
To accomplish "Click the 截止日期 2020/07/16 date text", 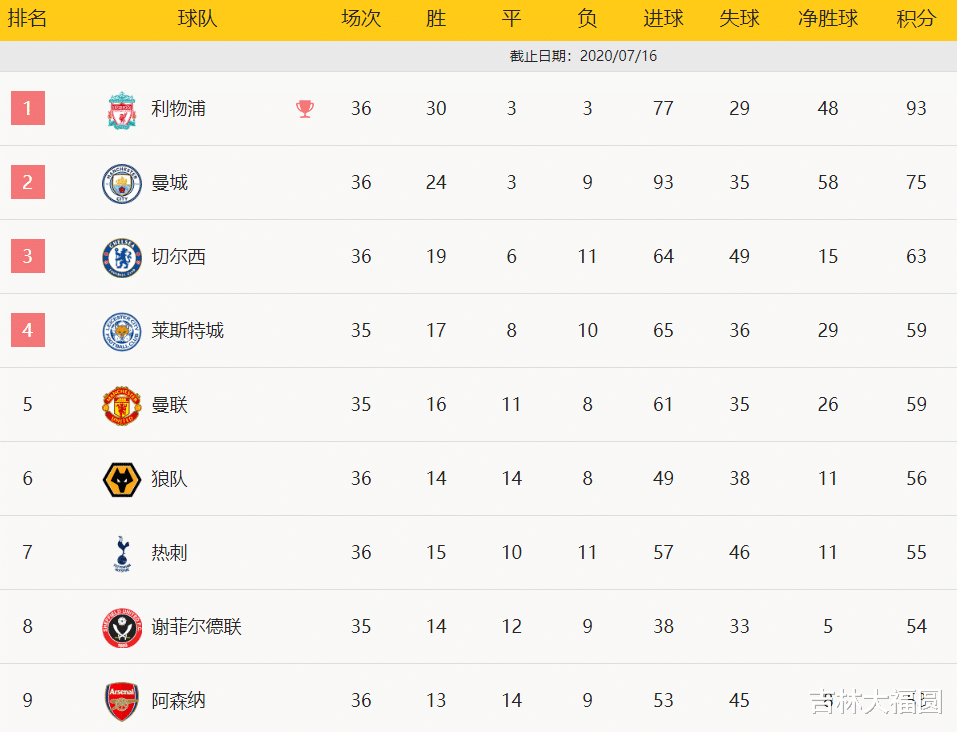I will coord(583,56).
